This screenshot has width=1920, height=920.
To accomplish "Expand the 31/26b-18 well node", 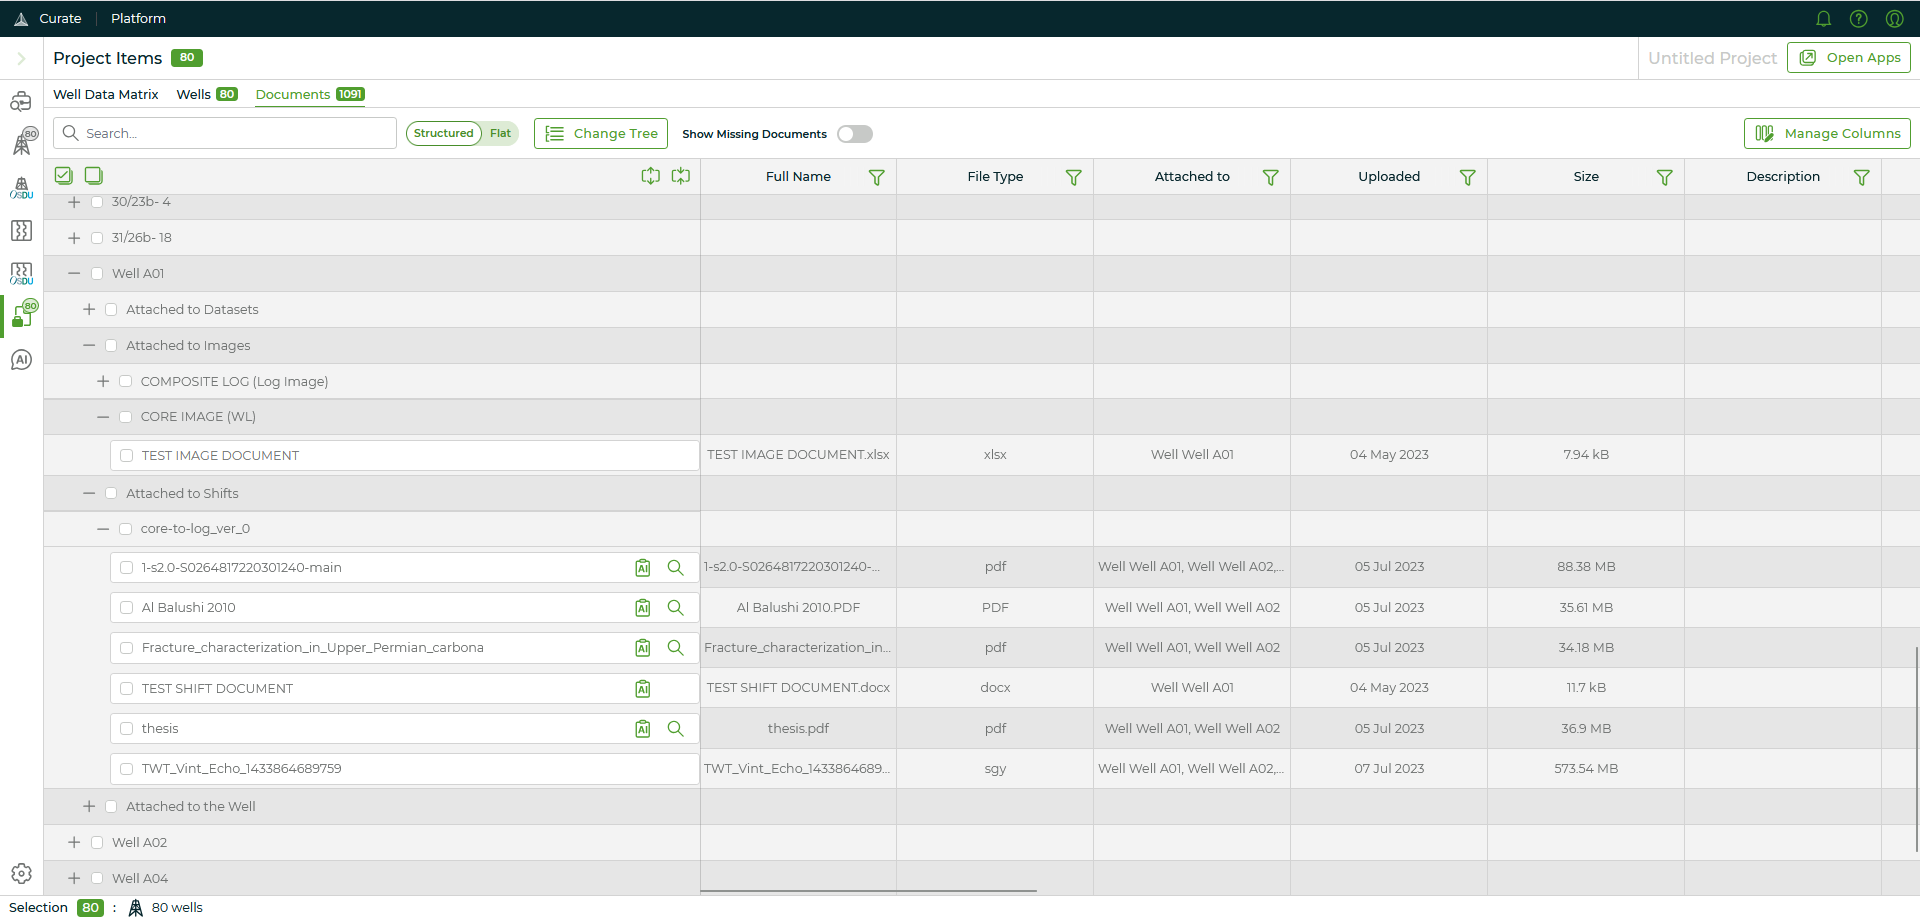I will (74, 238).
